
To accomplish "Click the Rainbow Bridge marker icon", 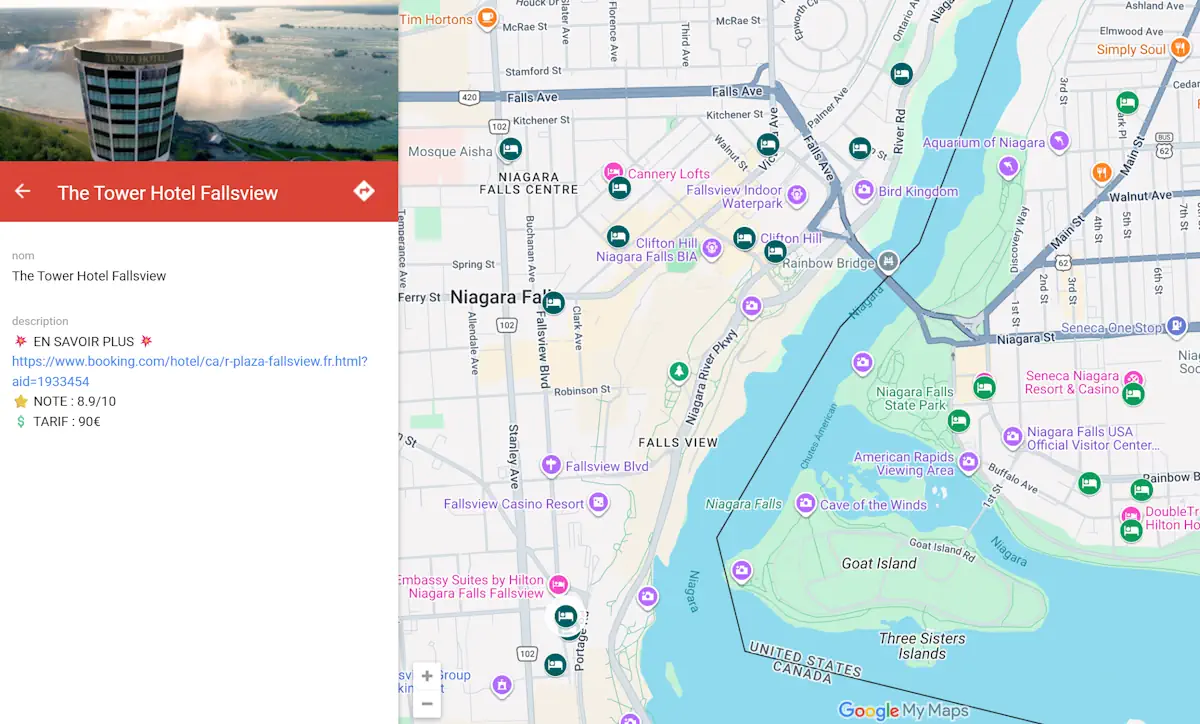I will (x=888, y=263).
